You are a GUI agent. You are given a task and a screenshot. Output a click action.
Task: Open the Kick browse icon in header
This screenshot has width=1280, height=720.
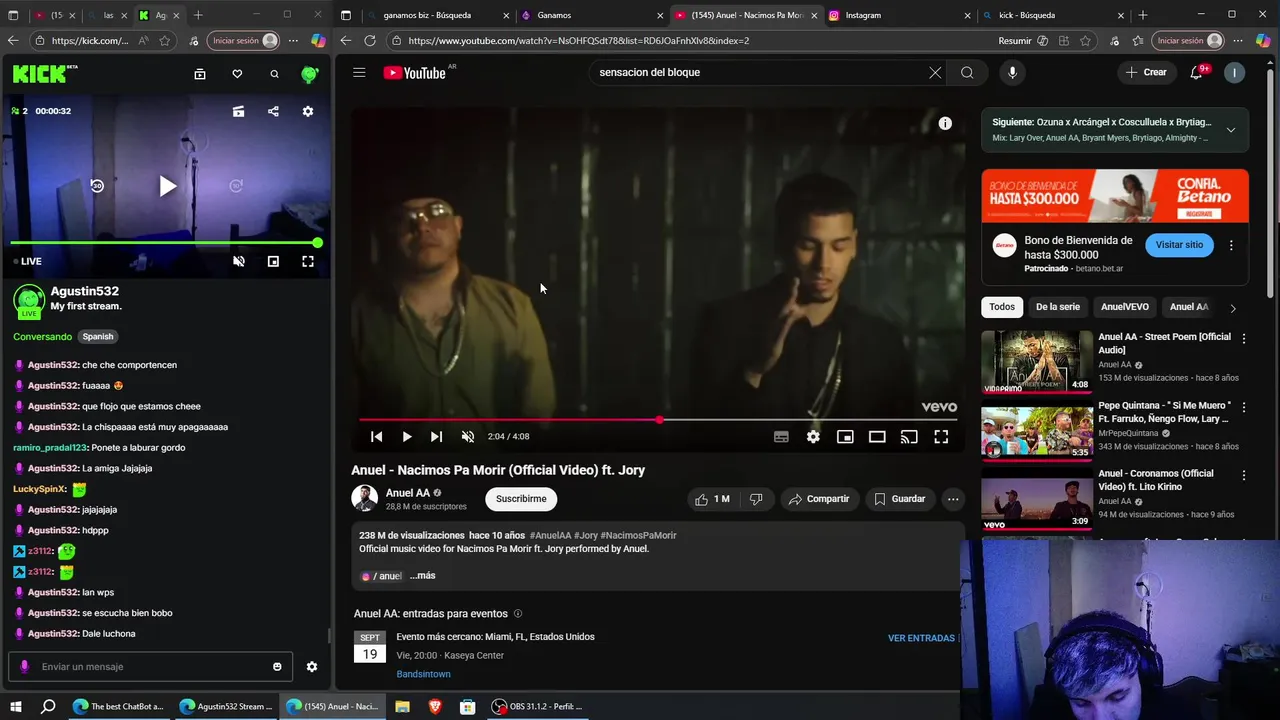click(200, 74)
